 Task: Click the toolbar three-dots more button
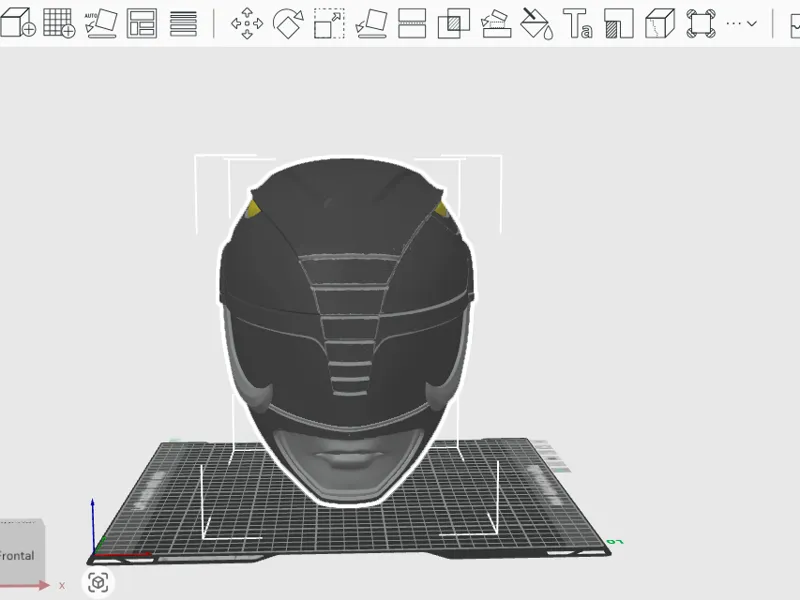[733, 23]
